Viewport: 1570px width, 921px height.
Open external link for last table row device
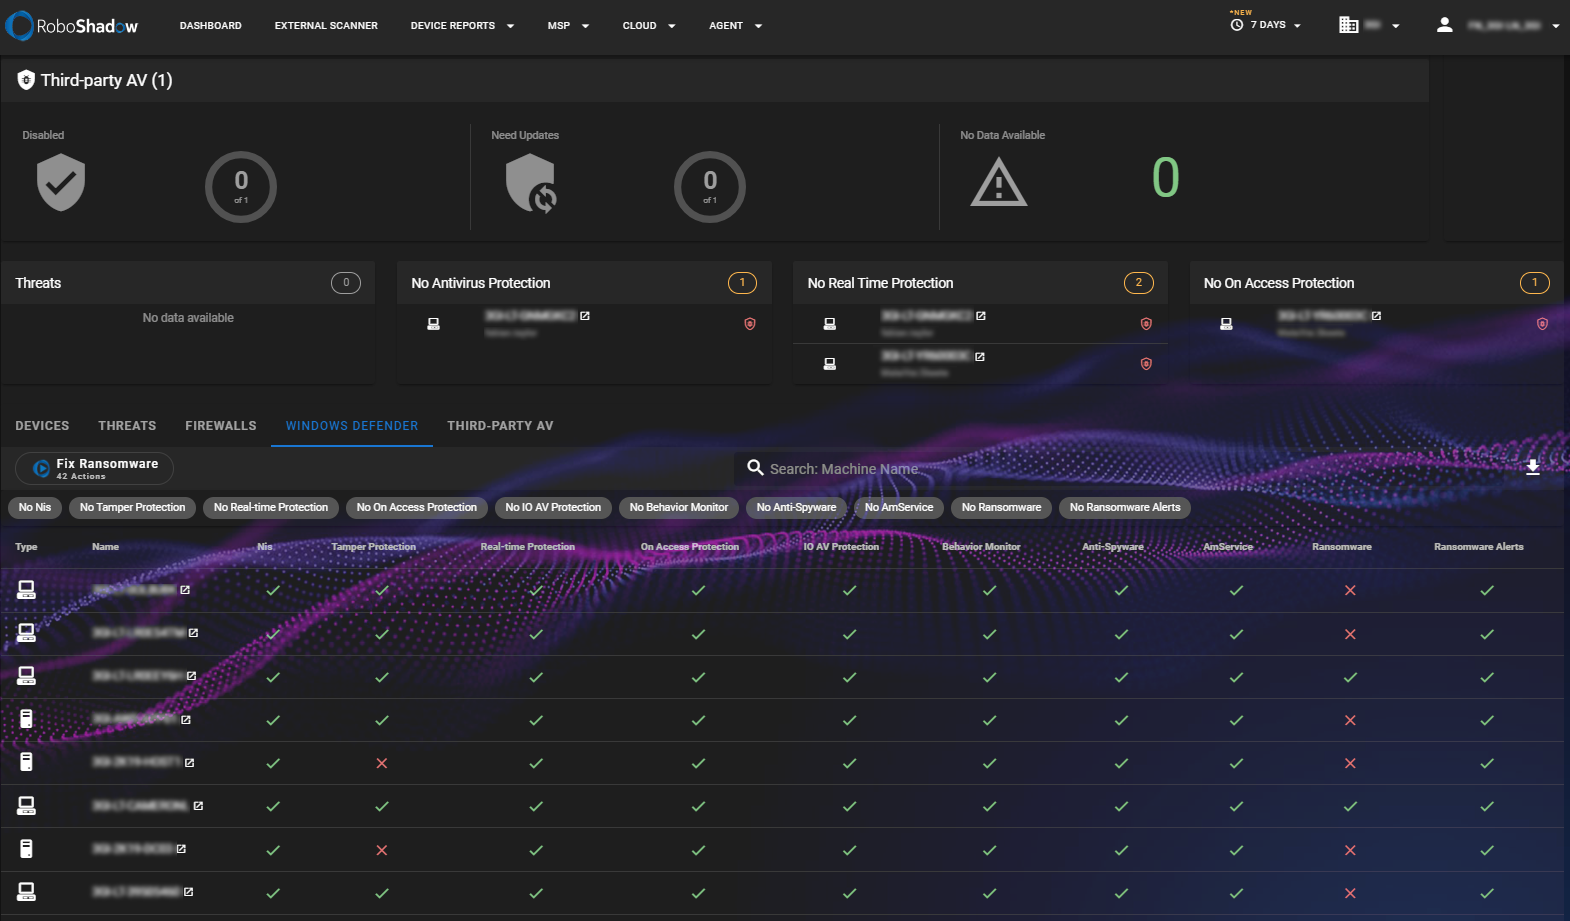(188, 892)
